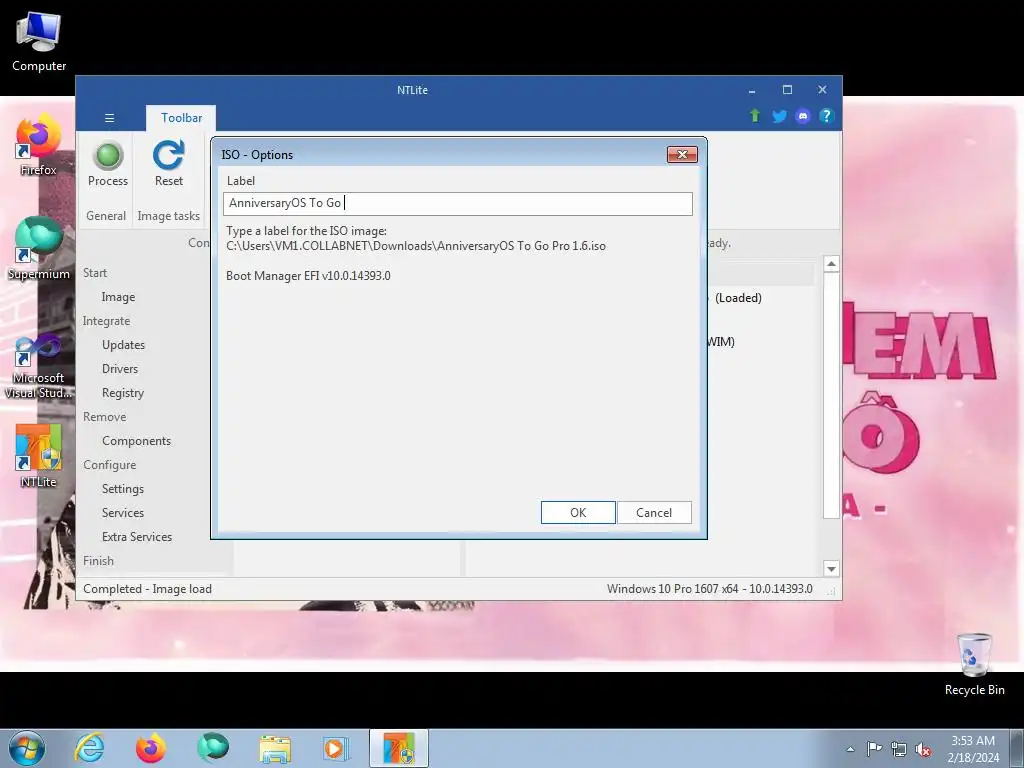This screenshot has width=1024, height=768.
Task: Open the Updates page in sidebar
Action: coord(123,345)
